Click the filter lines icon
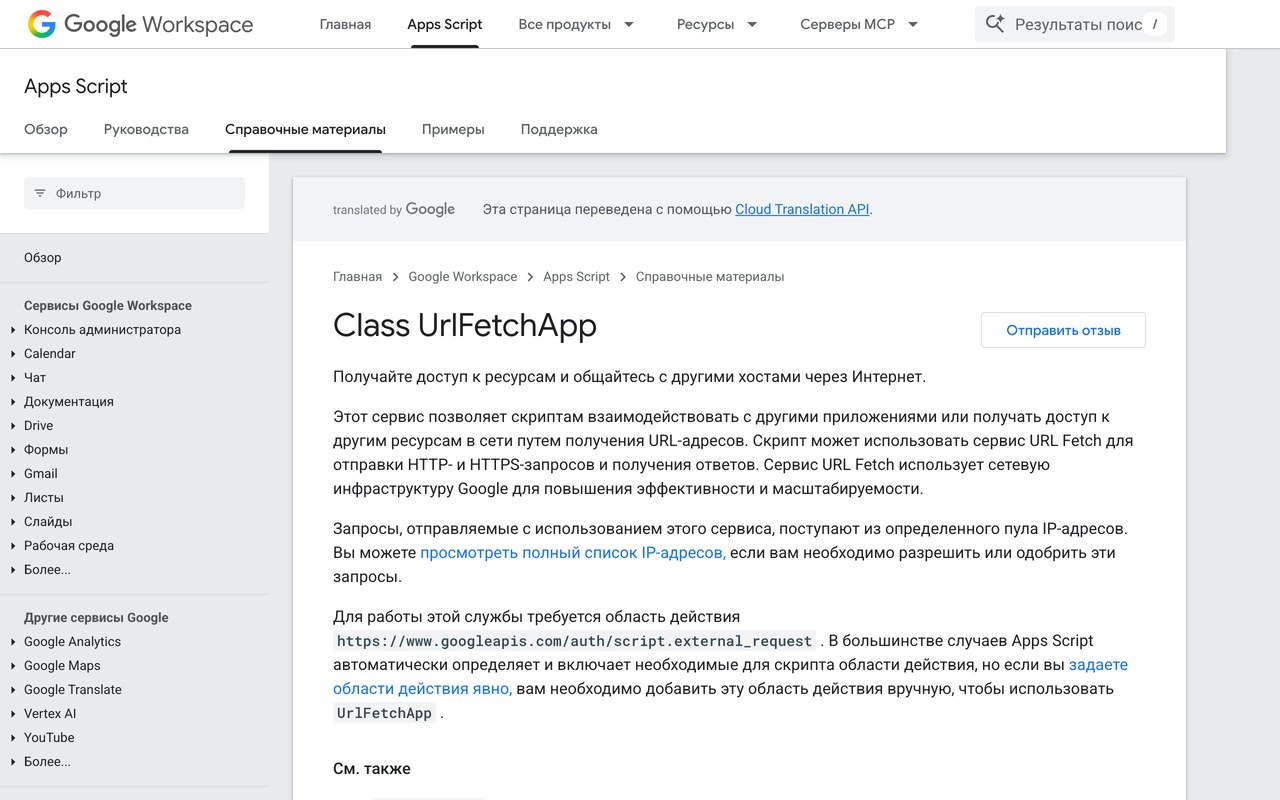Image resolution: width=1280 pixels, height=800 pixels. click(x=40, y=193)
